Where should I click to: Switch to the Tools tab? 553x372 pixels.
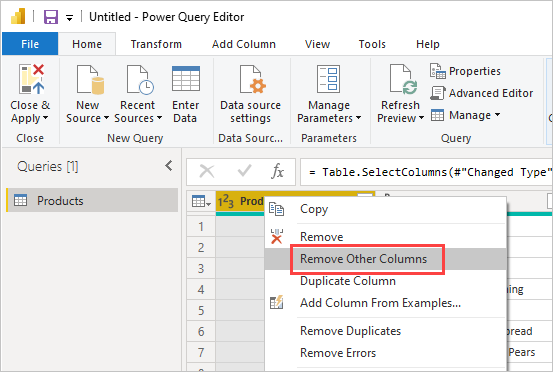[372, 44]
